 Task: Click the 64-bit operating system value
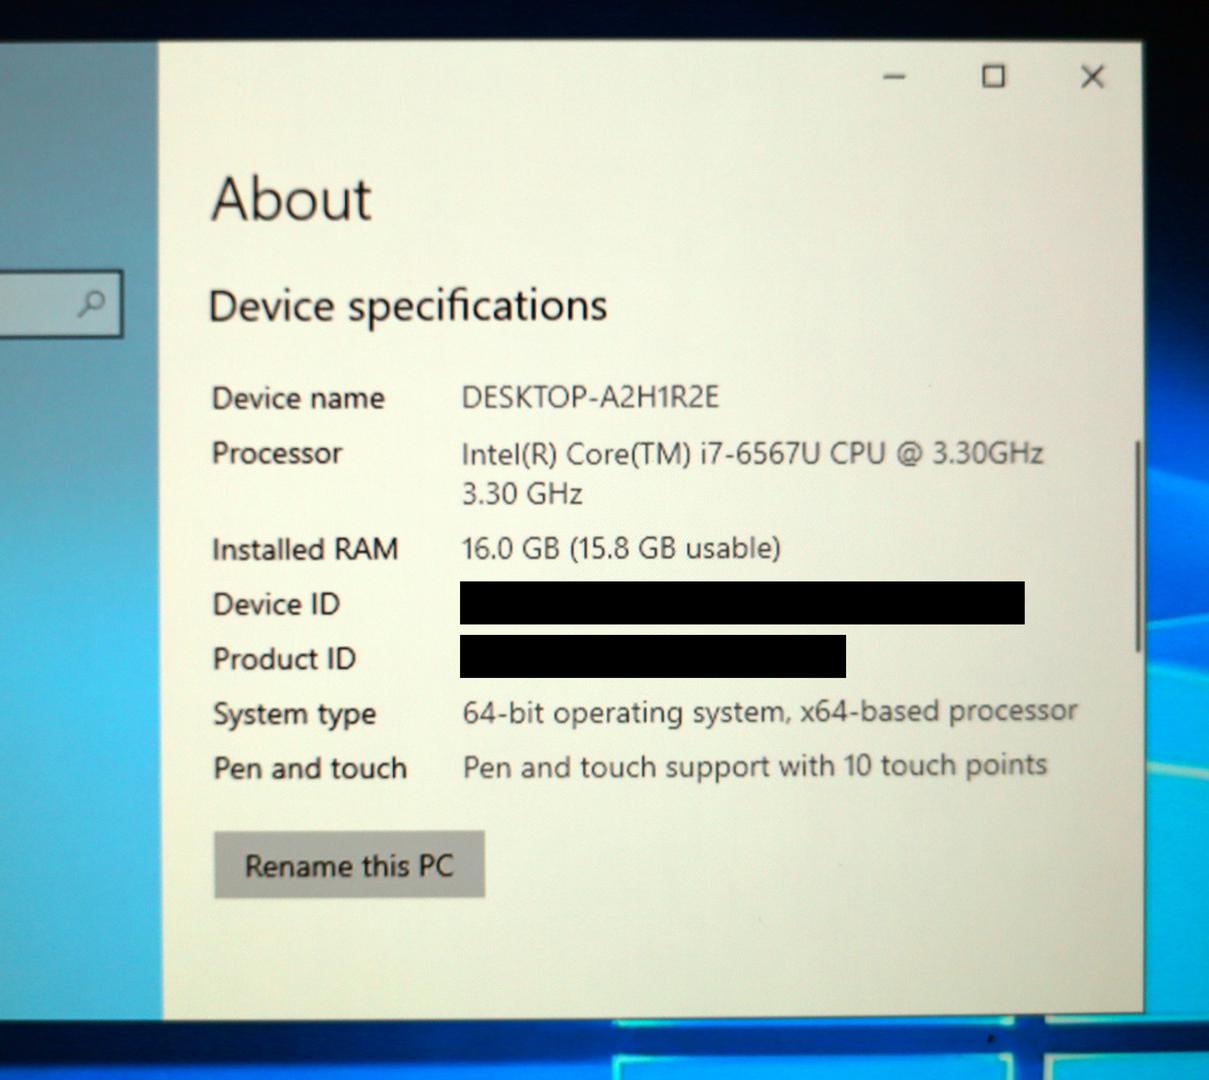pos(770,712)
